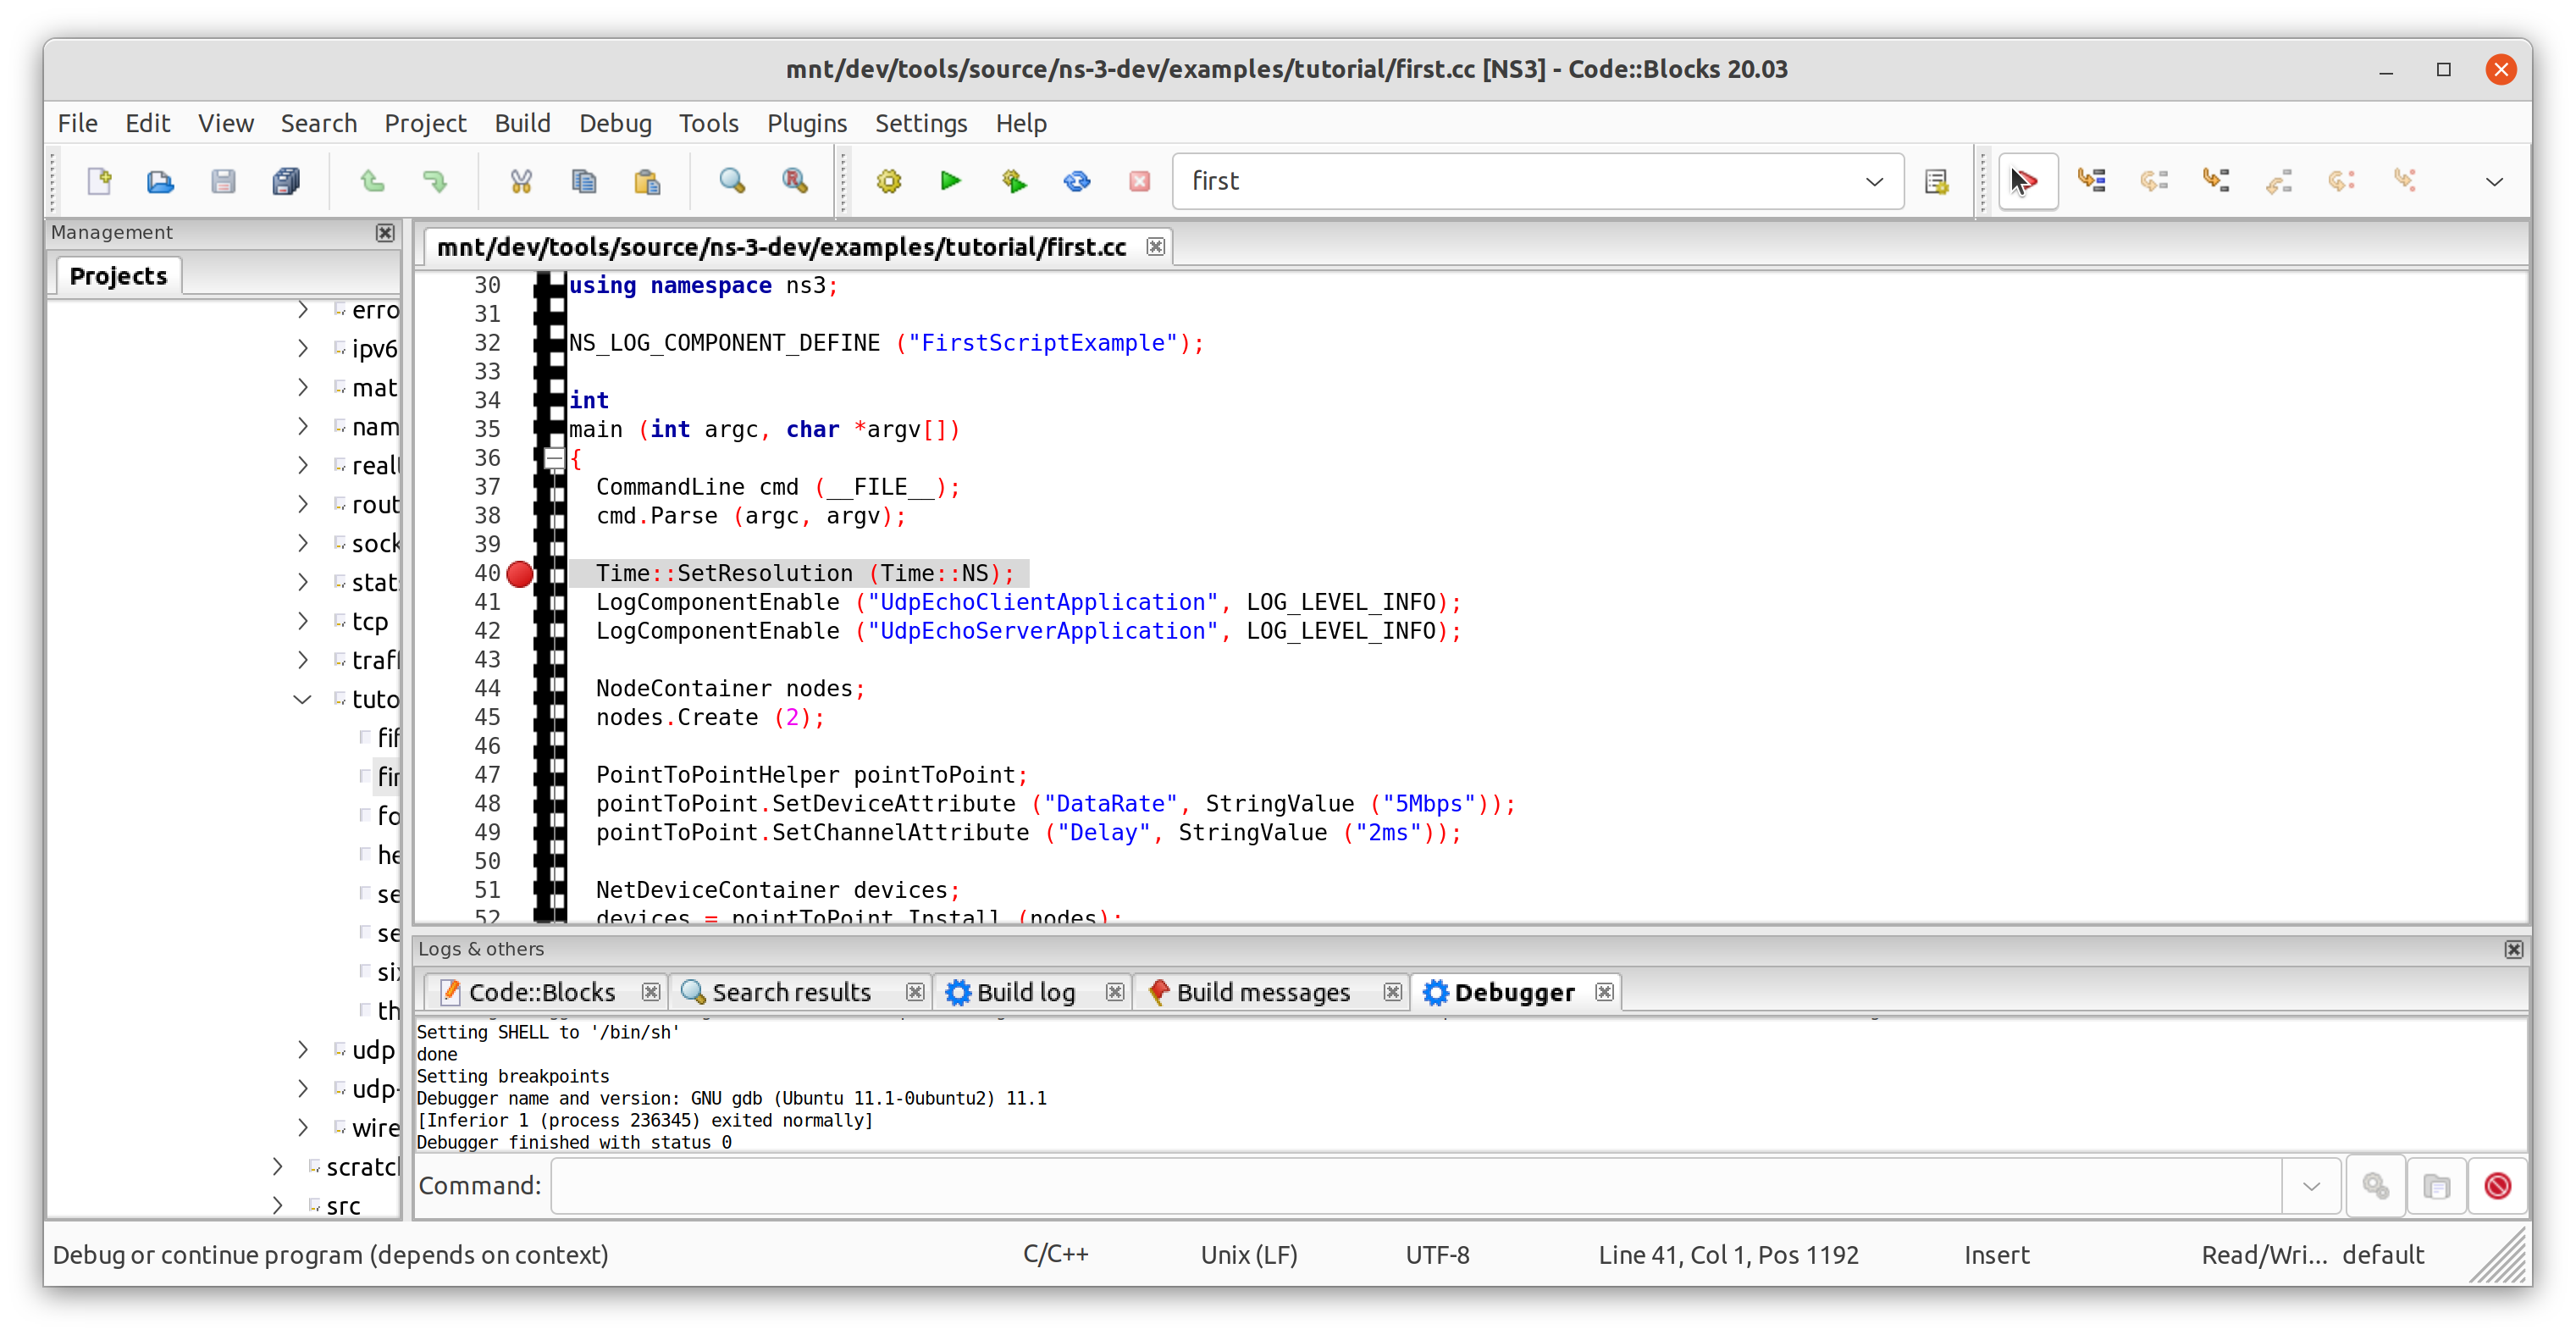Click the Paste icon in the toolbar

646,181
